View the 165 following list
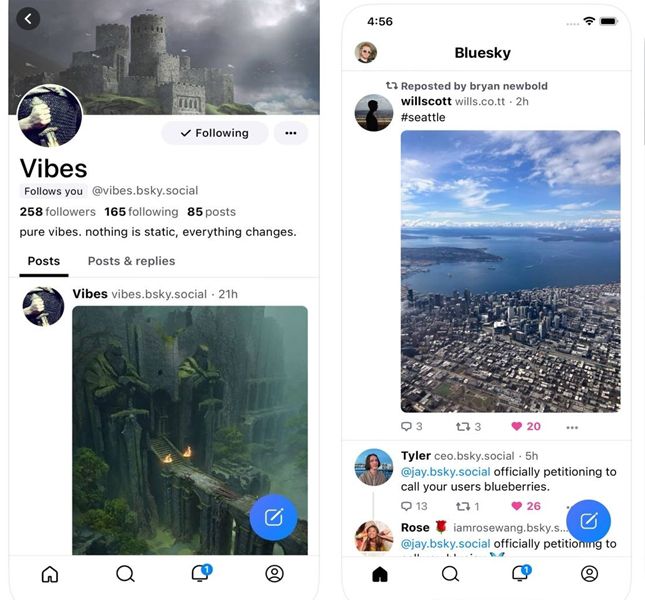This screenshot has width=645, height=600. (x=141, y=212)
